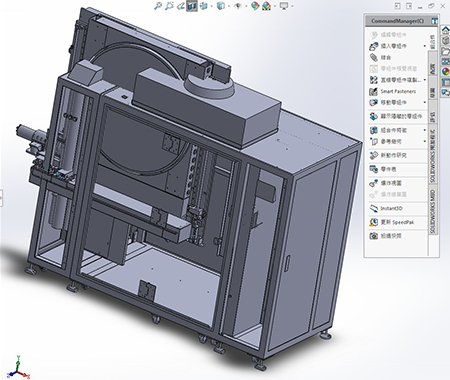Select the Zoom to Area tool

pyautogui.click(x=169, y=6)
